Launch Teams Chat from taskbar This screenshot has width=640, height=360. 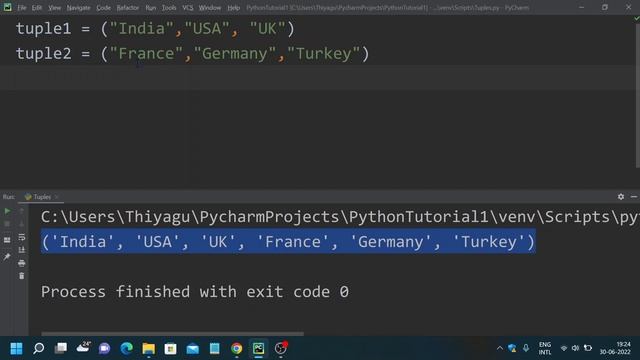point(104,349)
